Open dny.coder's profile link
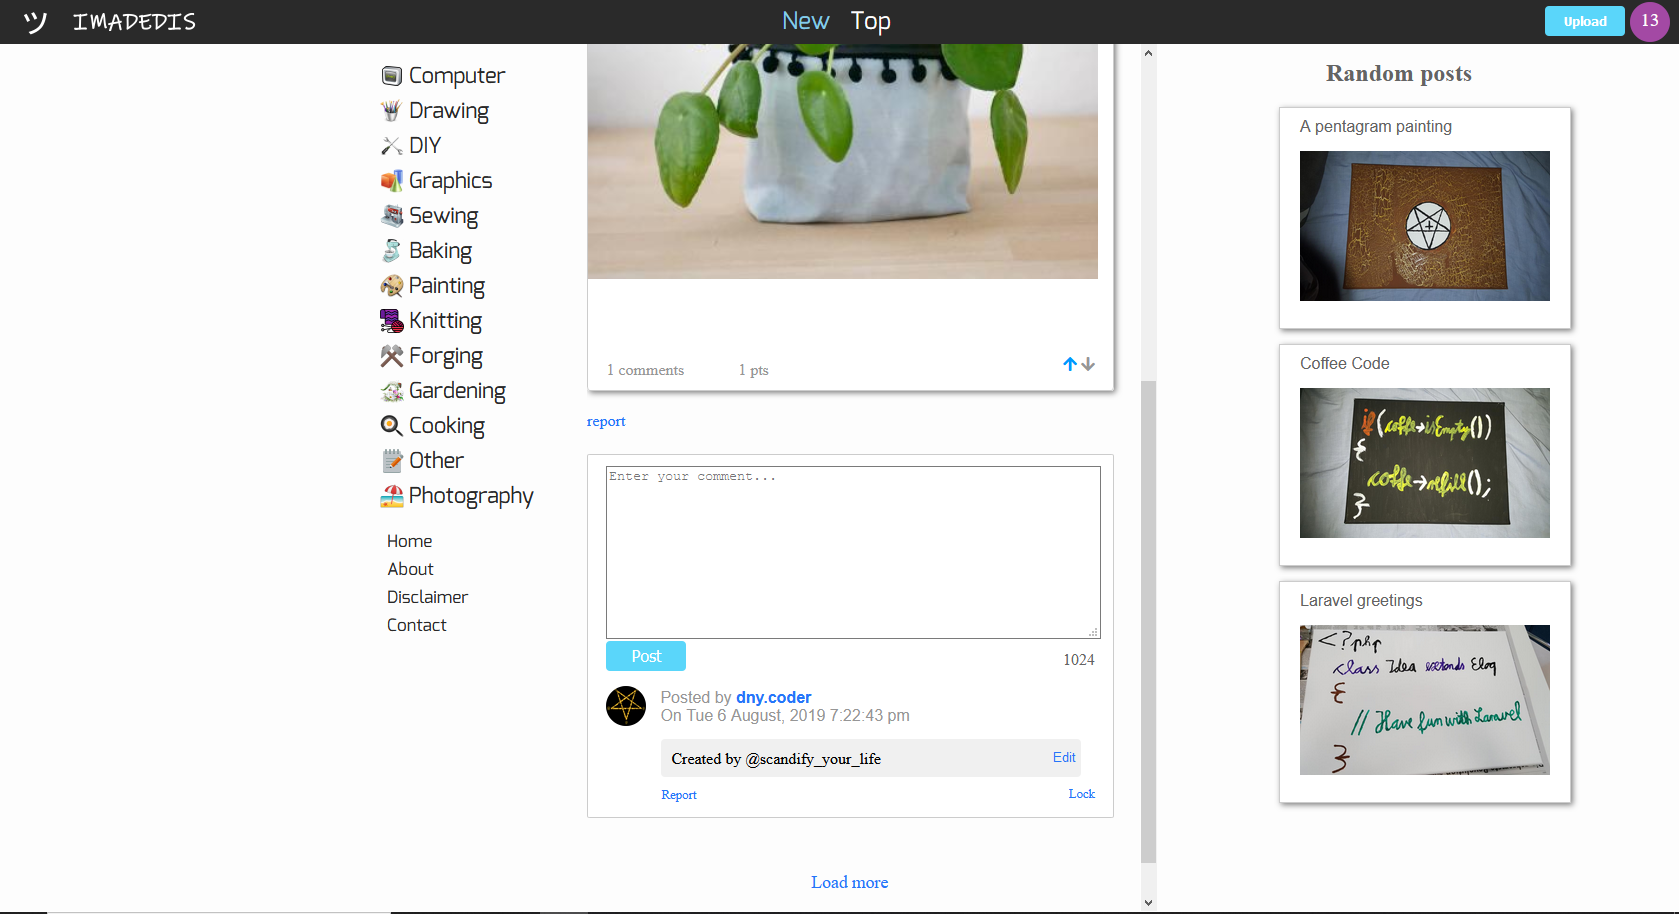 coord(774,697)
